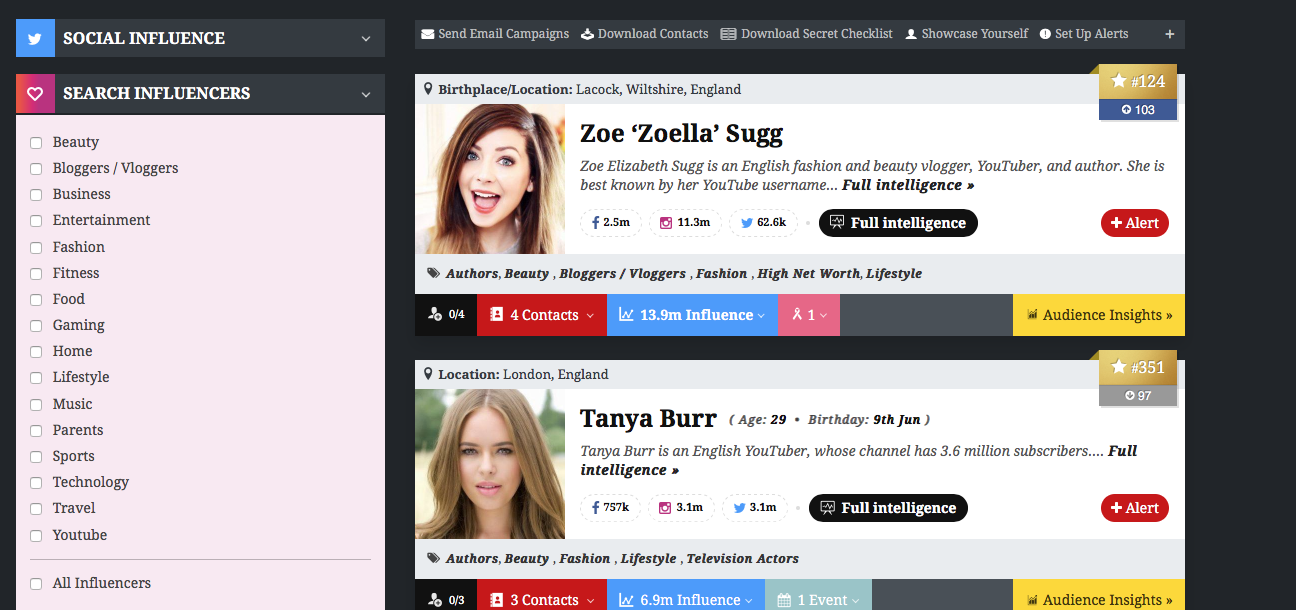Enable the Business filter checkbox
Viewport: 1296px width, 610px height.
click(x=36, y=195)
